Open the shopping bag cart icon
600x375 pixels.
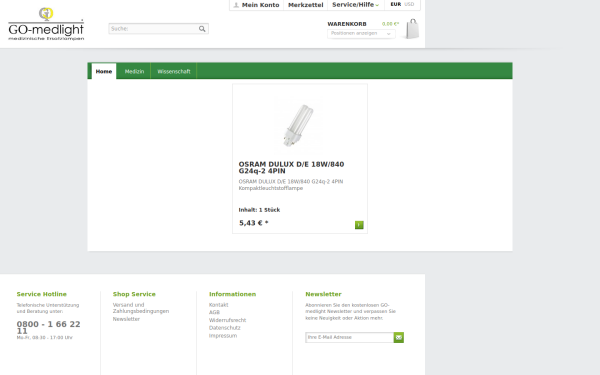click(412, 29)
